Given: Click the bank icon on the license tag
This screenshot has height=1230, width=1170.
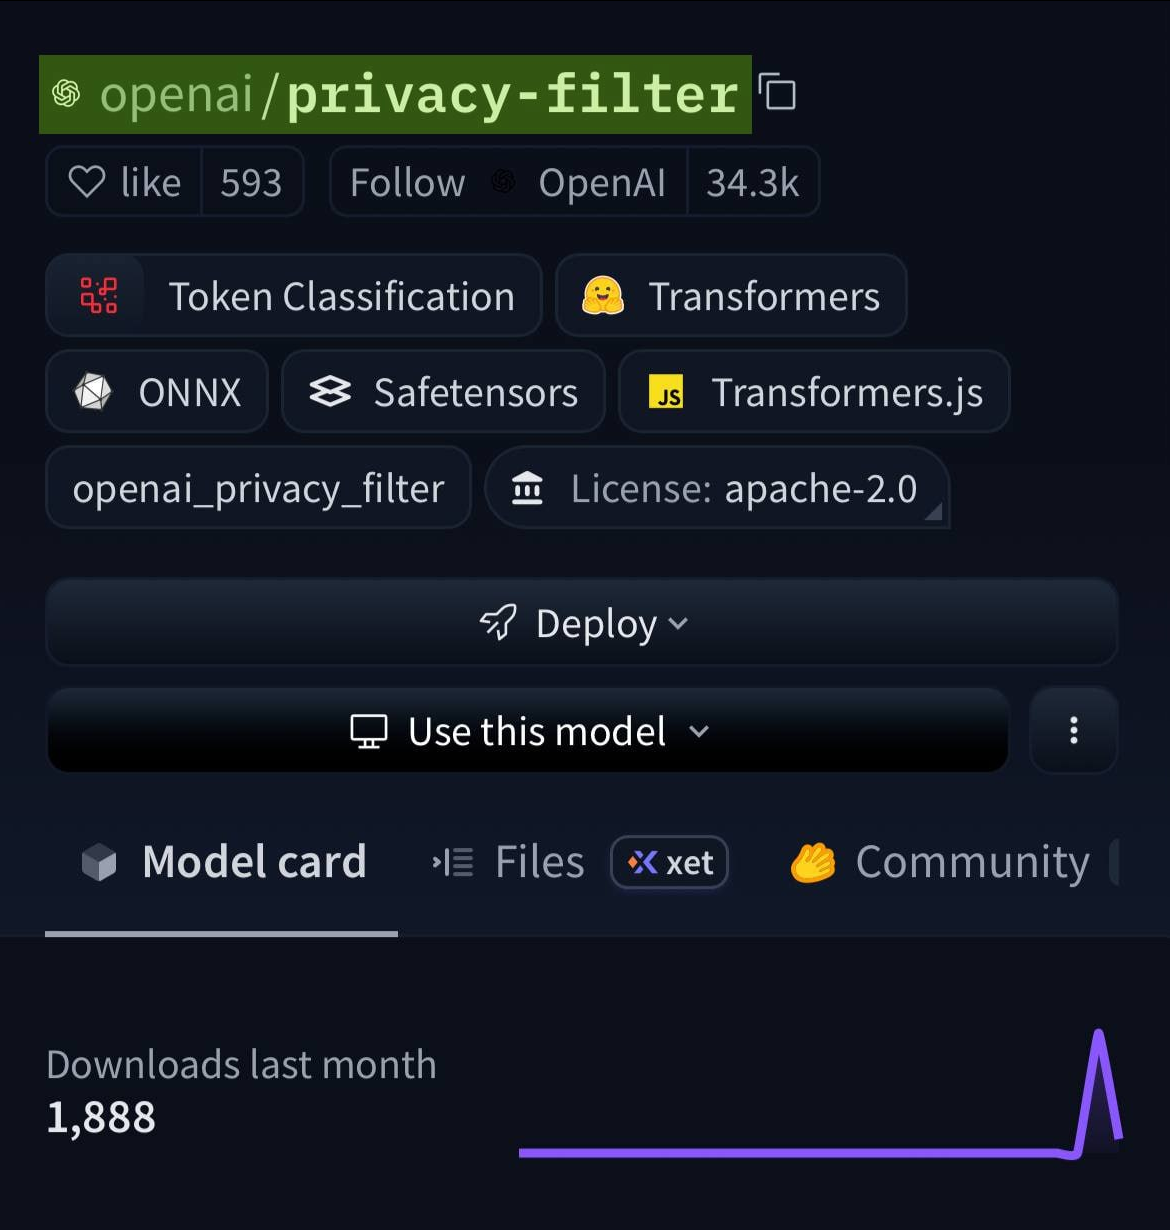Looking at the screenshot, I should [x=527, y=489].
